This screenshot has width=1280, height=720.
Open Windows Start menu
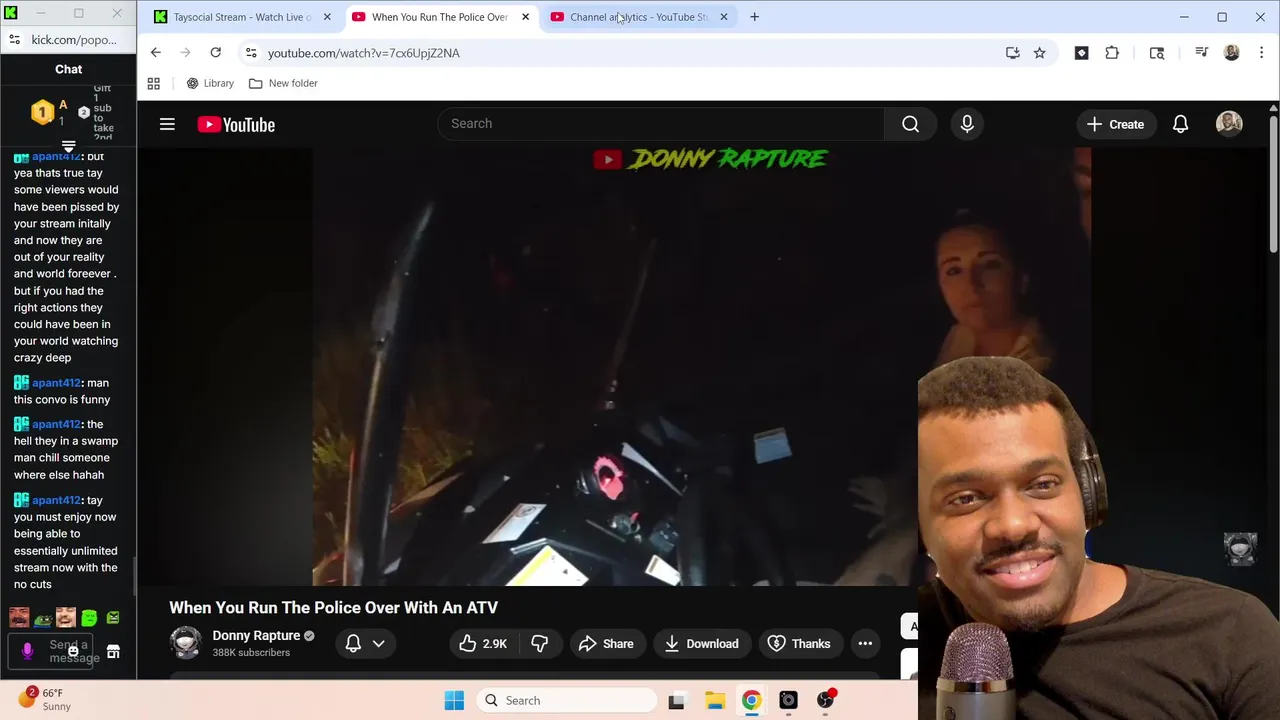tap(454, 701)
